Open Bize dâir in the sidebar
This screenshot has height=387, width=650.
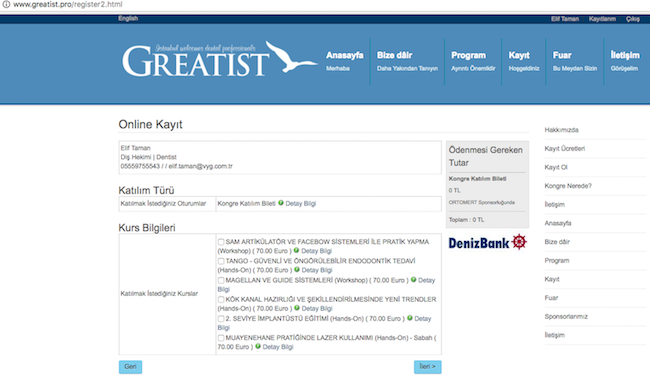[x=557, y=242]
